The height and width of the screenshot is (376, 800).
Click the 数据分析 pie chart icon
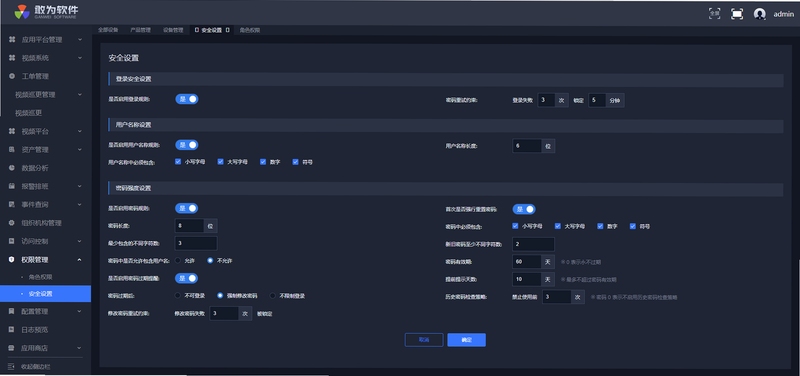pos(12,168)
